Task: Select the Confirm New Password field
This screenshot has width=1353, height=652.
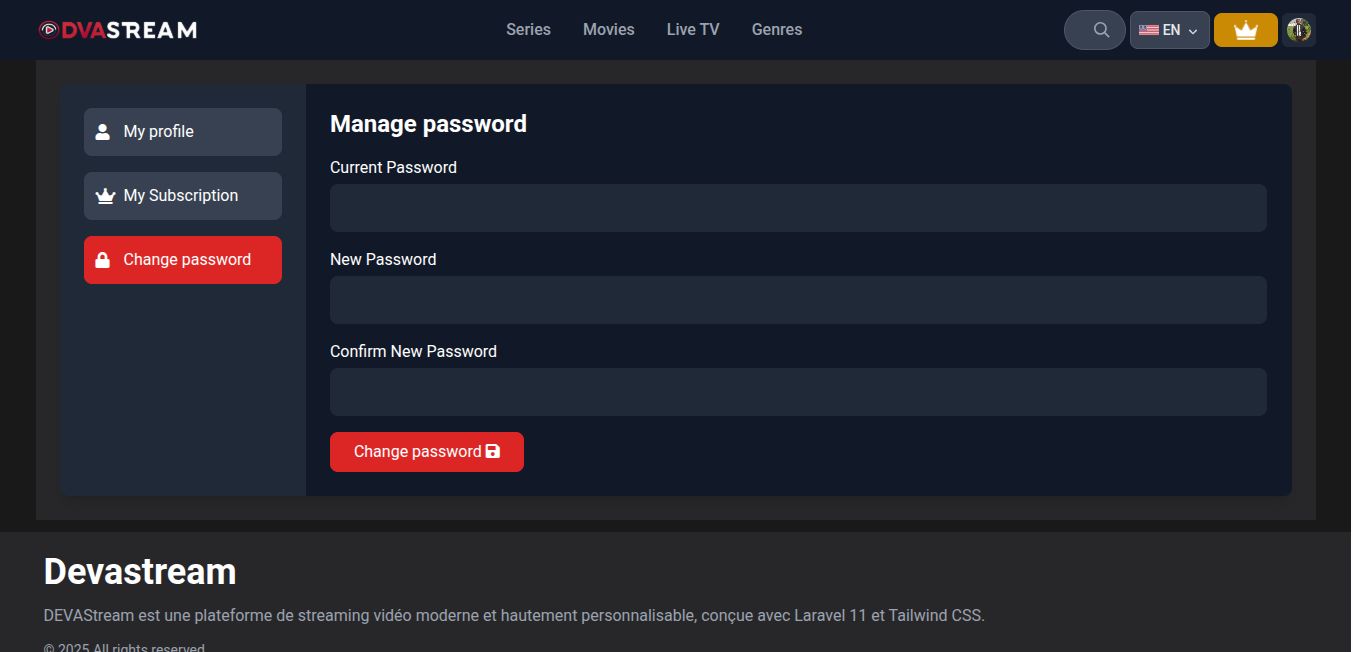Action: pyautogui.click(x=798, y=392)
